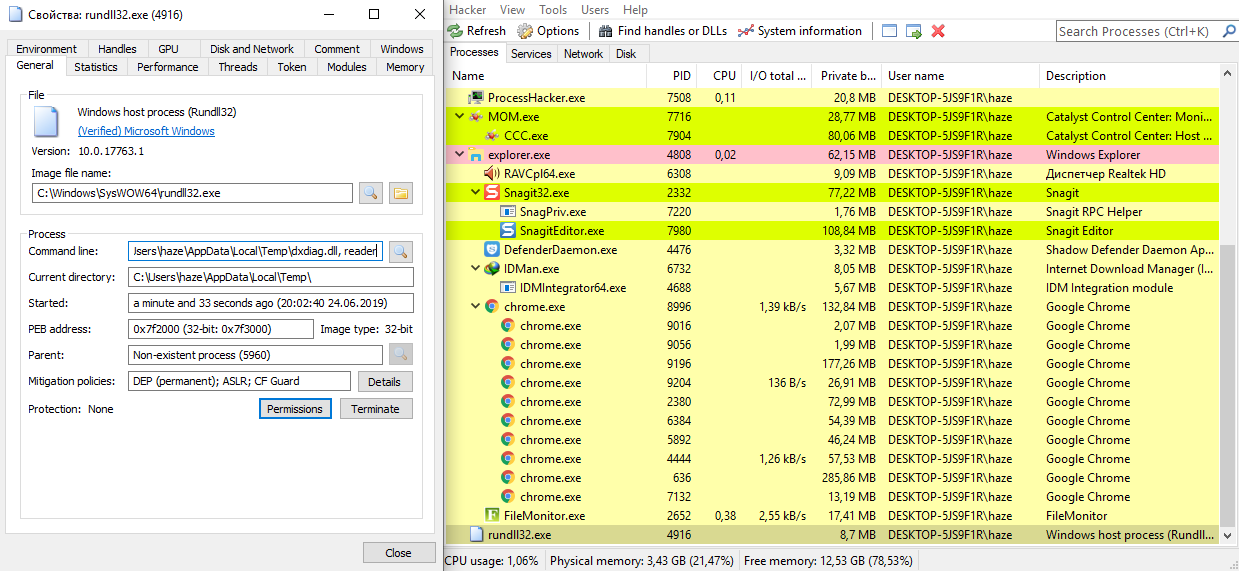1239x571 pixels.
Task: Collapse the Snagit32.exe tree node
Action: pyautogui.click(x=476, y=193)
